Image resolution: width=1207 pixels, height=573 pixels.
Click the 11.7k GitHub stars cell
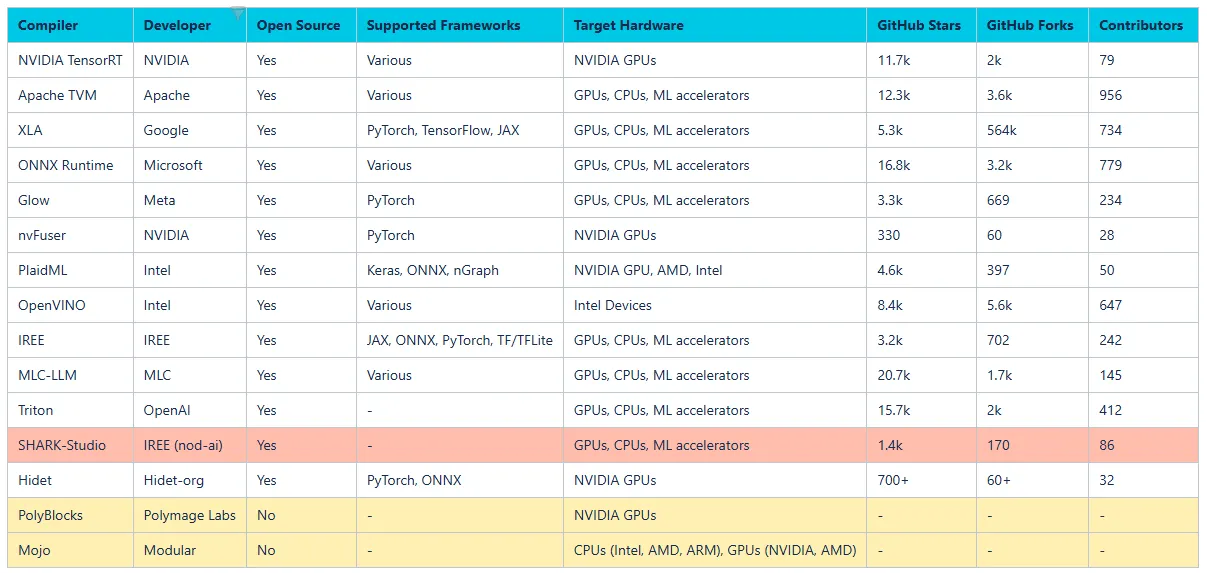(922, 60)
